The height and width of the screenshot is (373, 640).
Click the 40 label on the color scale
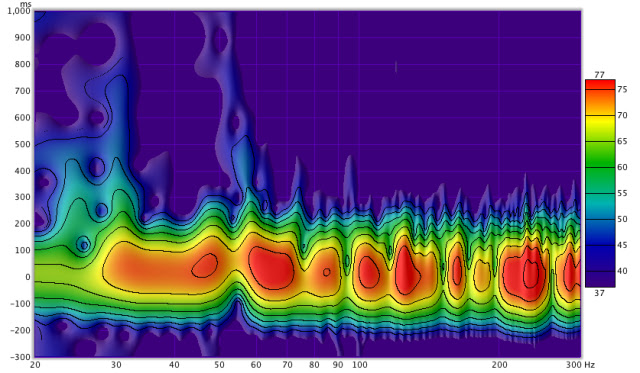click(x=622, y=271)
